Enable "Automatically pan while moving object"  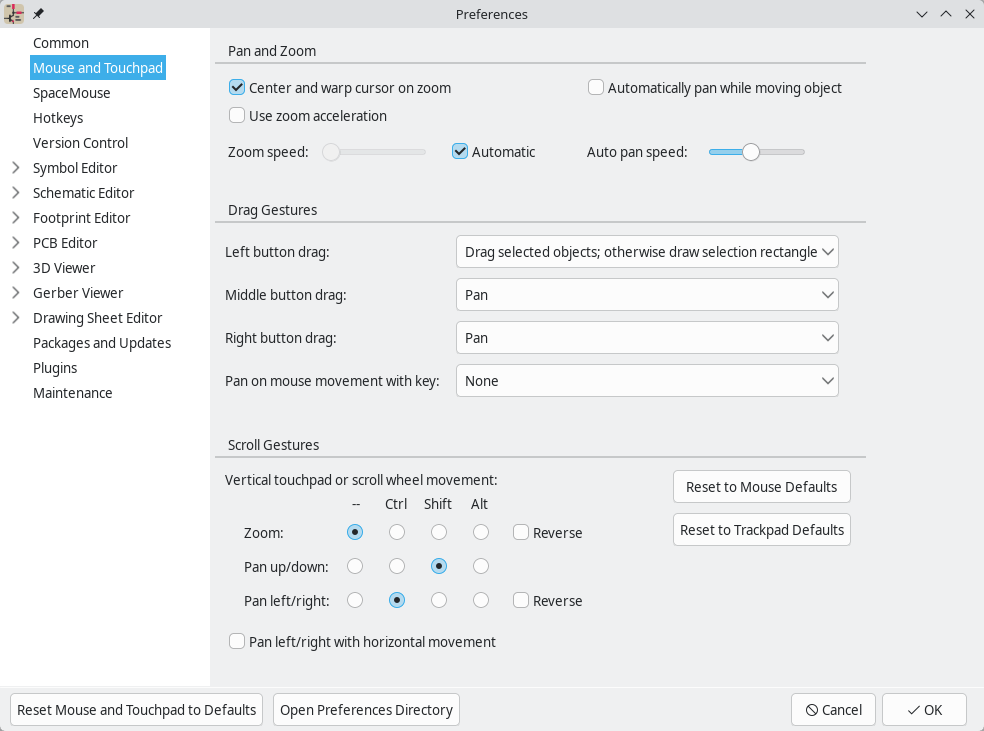[x=595, y=88]
